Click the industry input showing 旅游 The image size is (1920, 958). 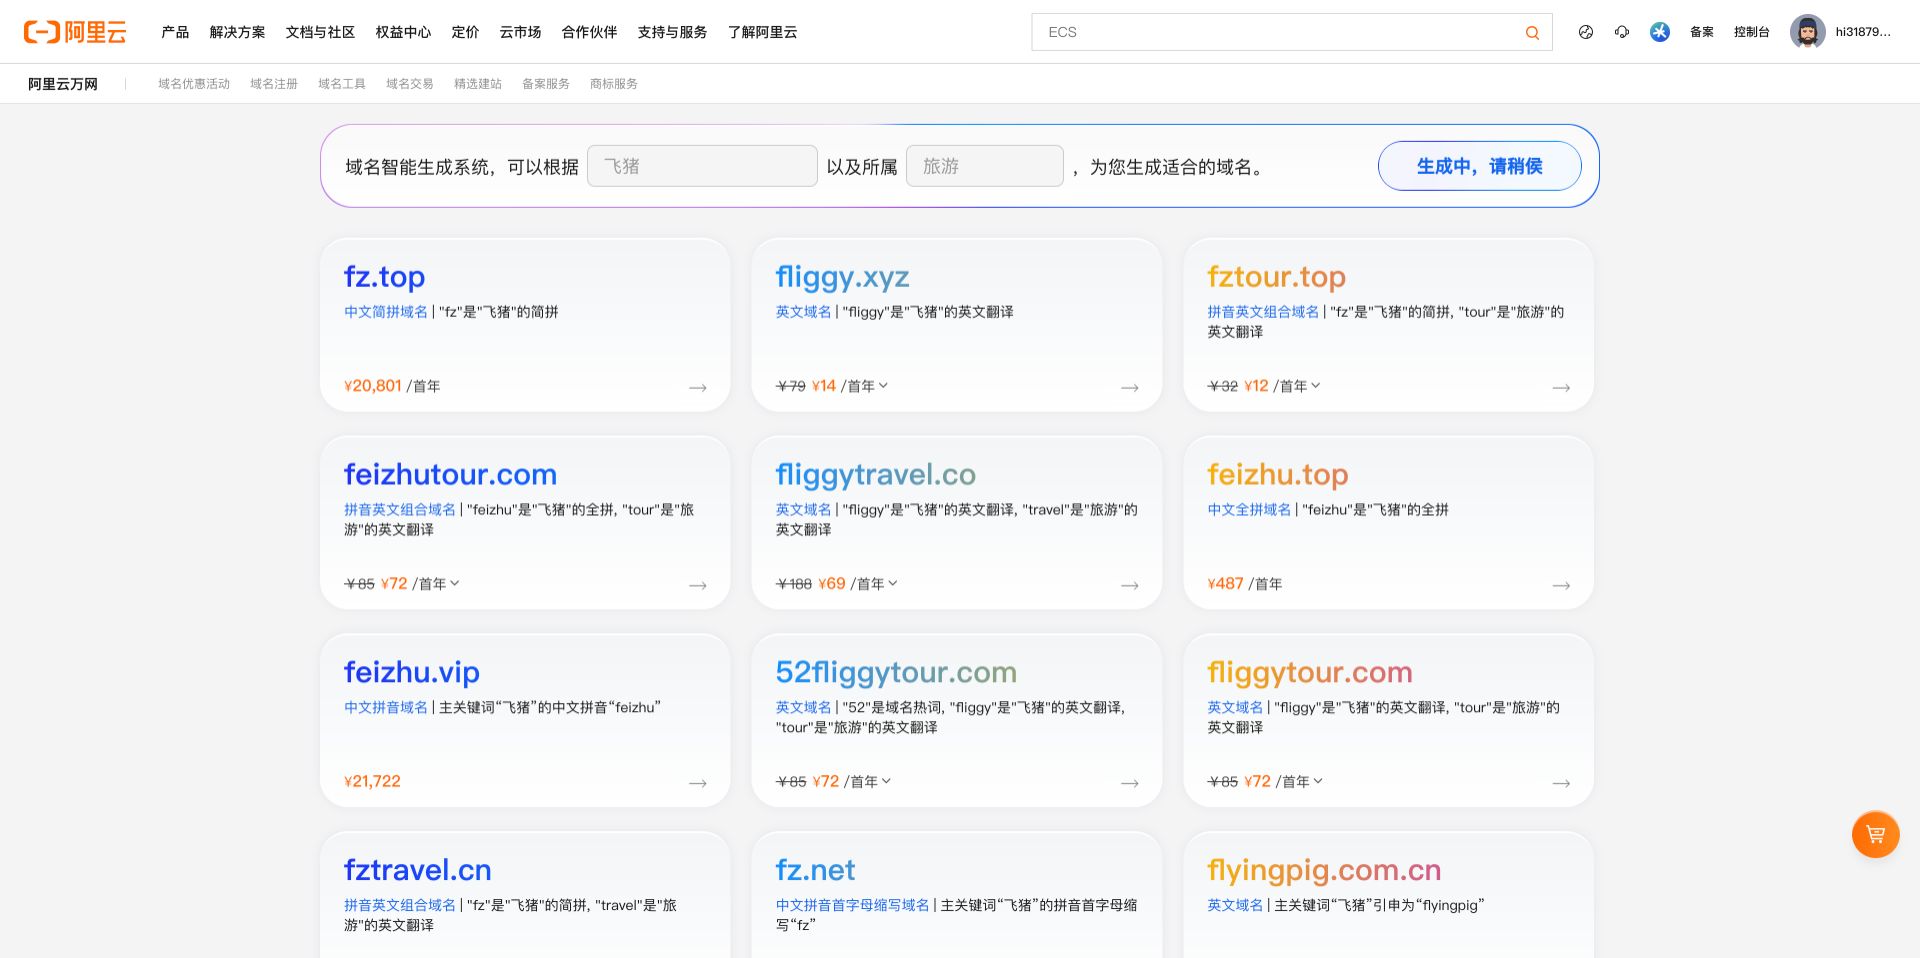tap(984, 166)
